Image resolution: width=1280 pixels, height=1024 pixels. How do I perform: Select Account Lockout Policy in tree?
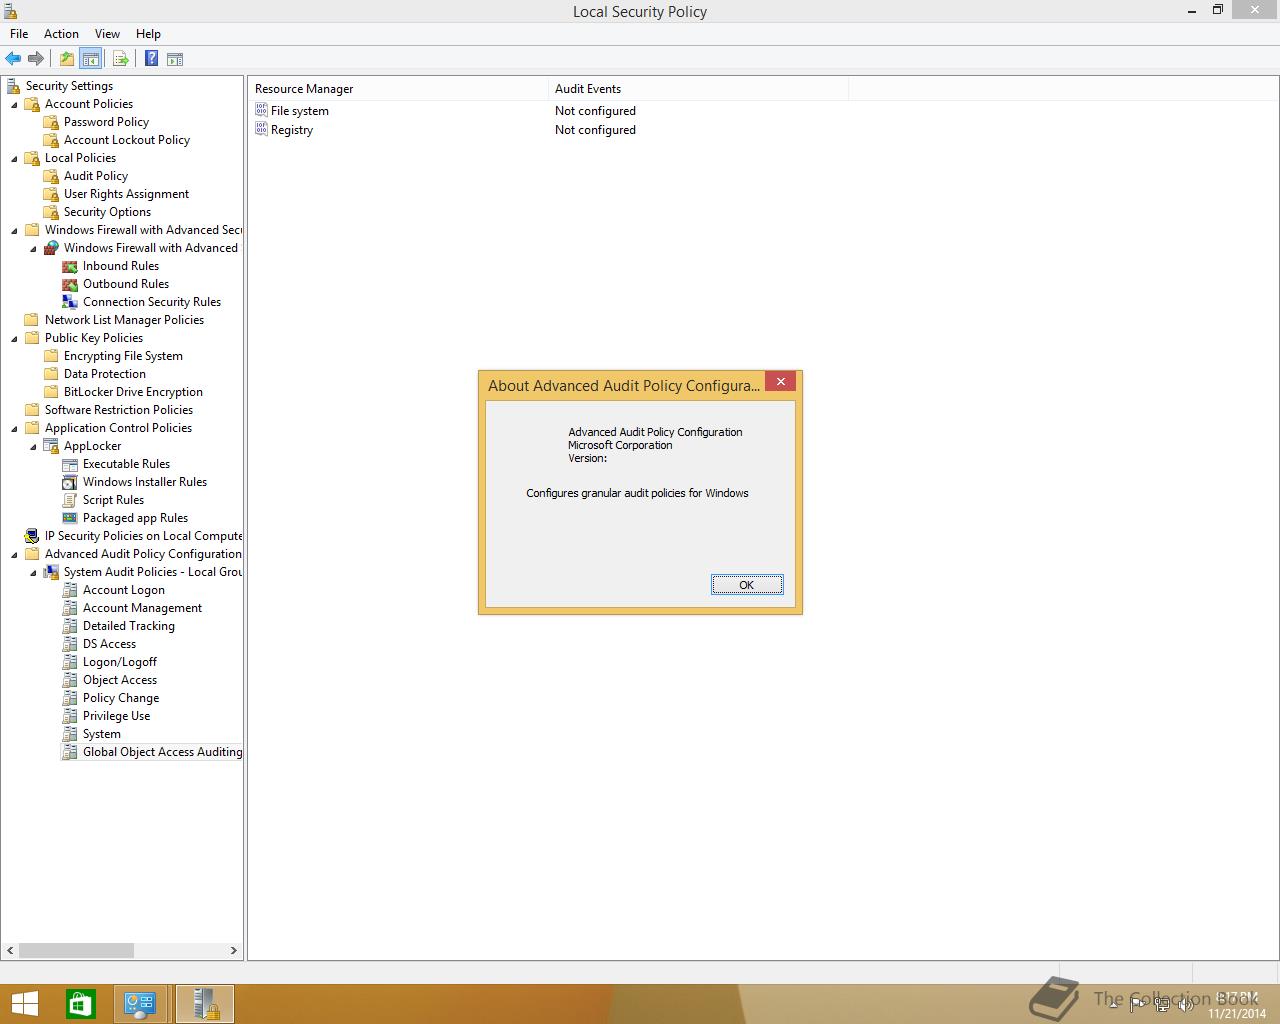tap(127, 140)
